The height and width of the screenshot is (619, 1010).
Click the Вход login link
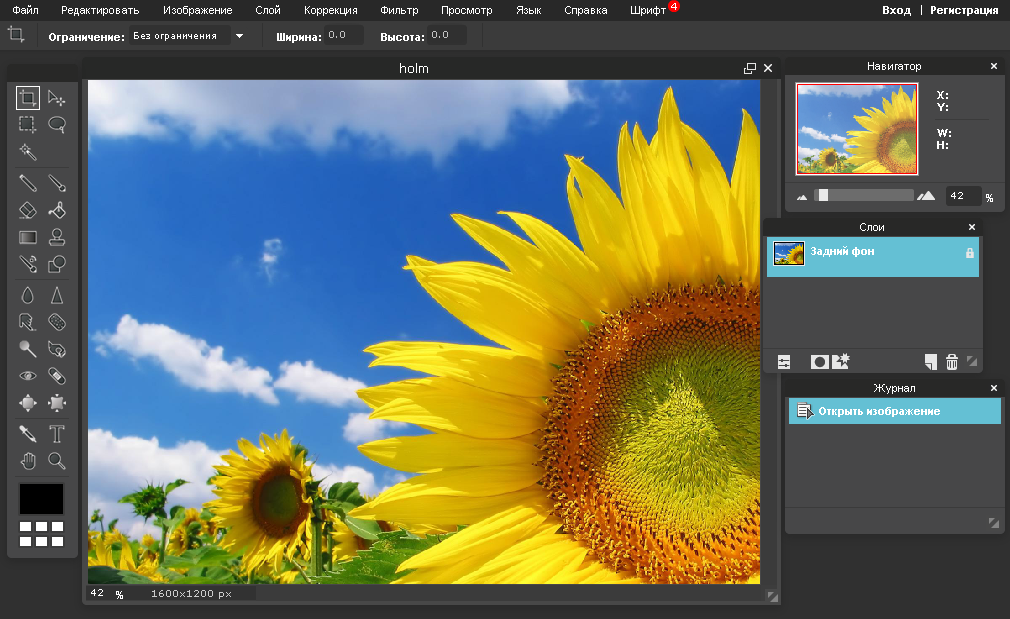(896, 10)
